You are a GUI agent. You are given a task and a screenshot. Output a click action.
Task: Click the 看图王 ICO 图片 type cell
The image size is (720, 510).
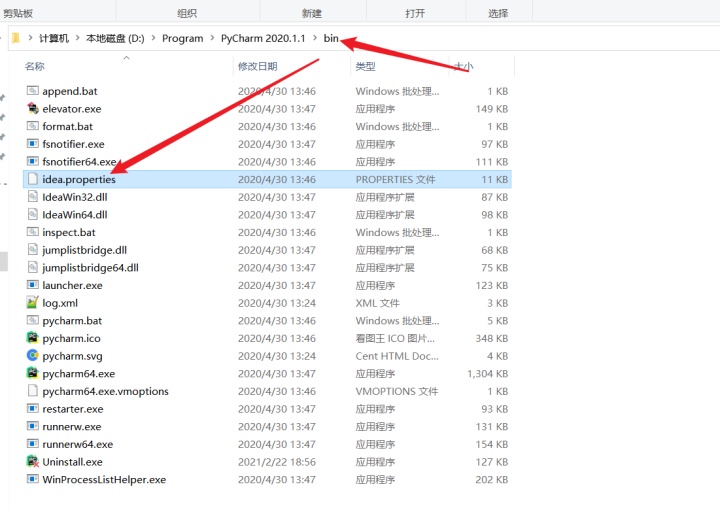pos(395,338)
